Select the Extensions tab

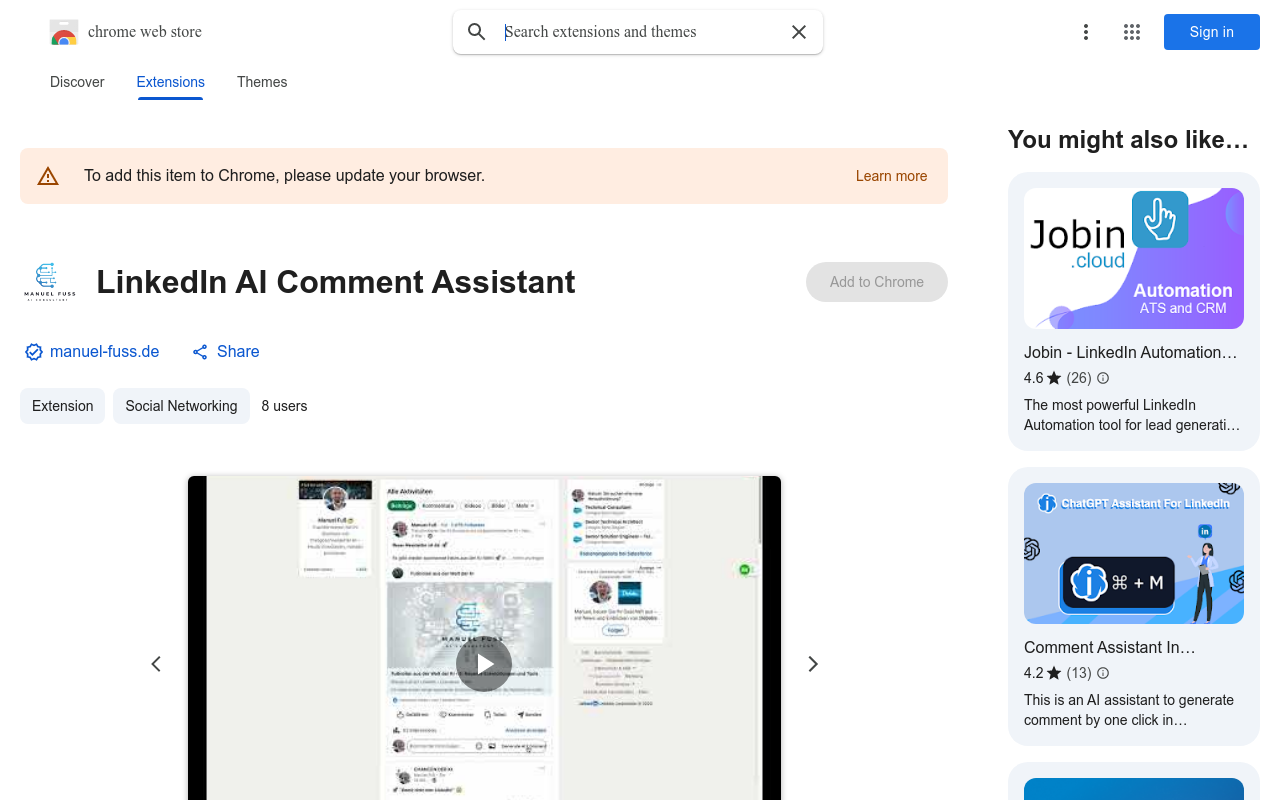click(171, 82)
